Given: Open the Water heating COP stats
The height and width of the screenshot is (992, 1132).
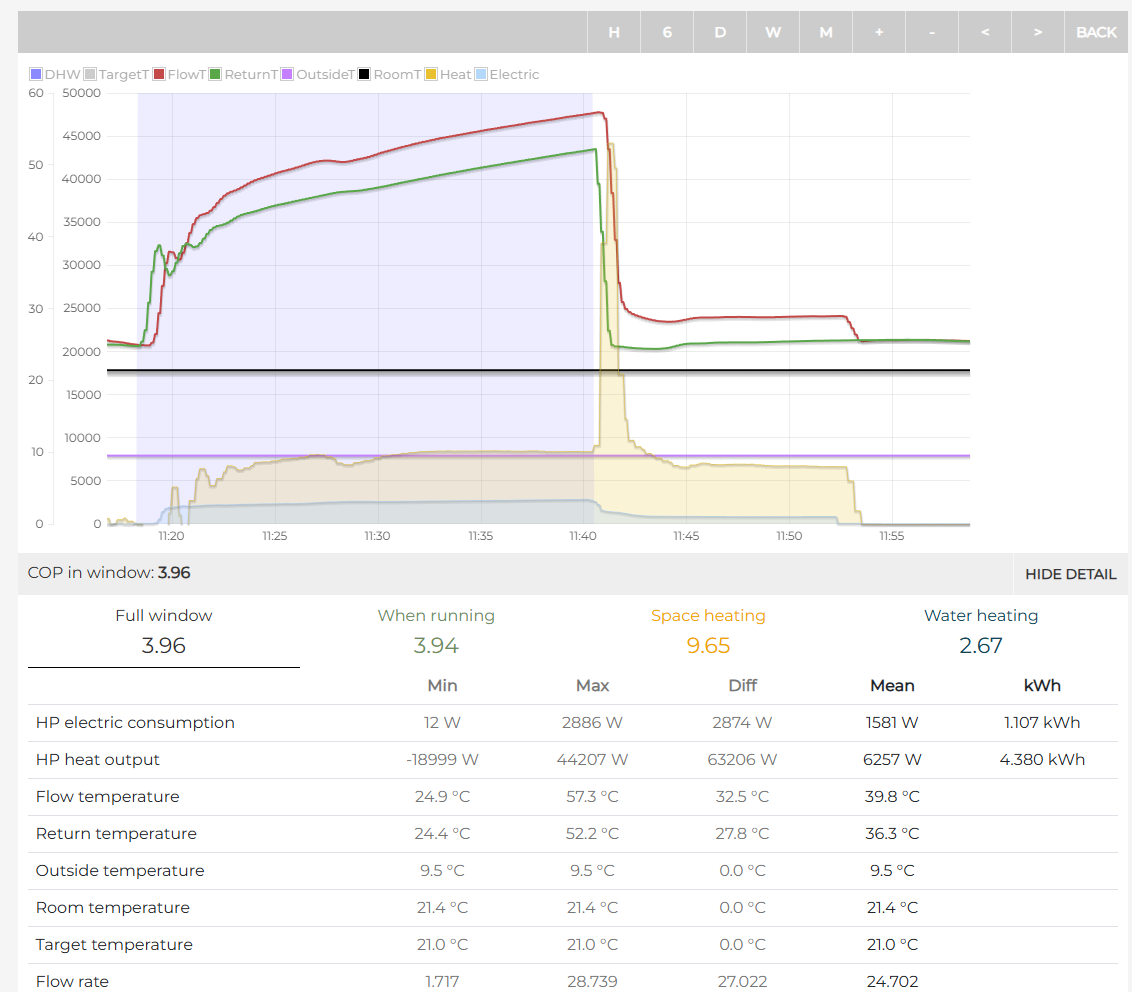Looking at the screenshot, I should tap(980, 631).
